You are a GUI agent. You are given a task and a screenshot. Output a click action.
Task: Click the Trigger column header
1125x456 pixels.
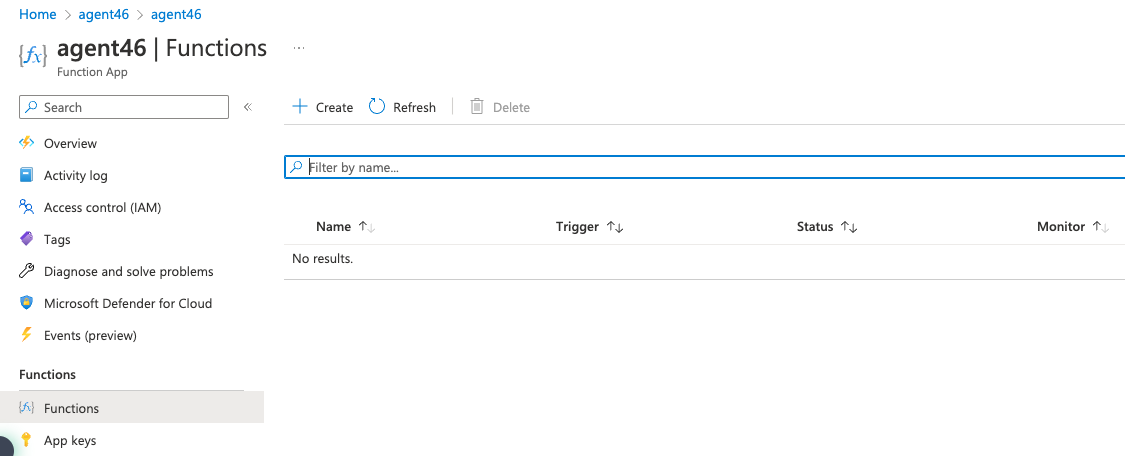(x=577, y=227)
